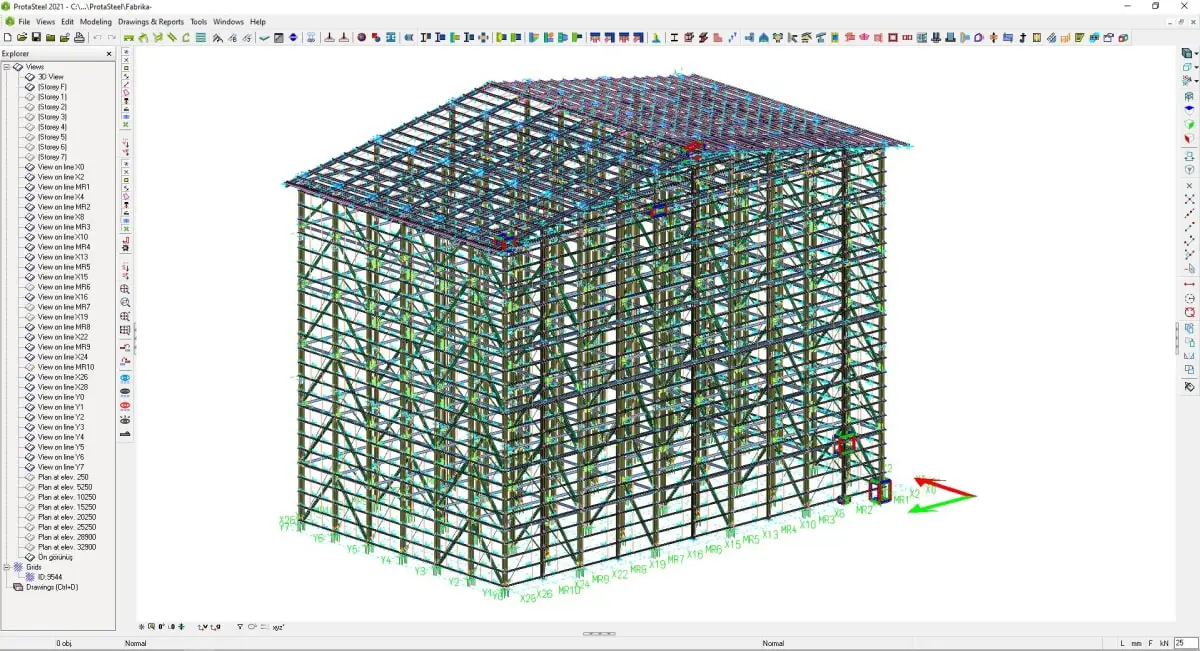Click the blue sphere icon in the top toolbar
Image resolution: width=1200 pixels, height=651 pixels.
tap(291, 38)
